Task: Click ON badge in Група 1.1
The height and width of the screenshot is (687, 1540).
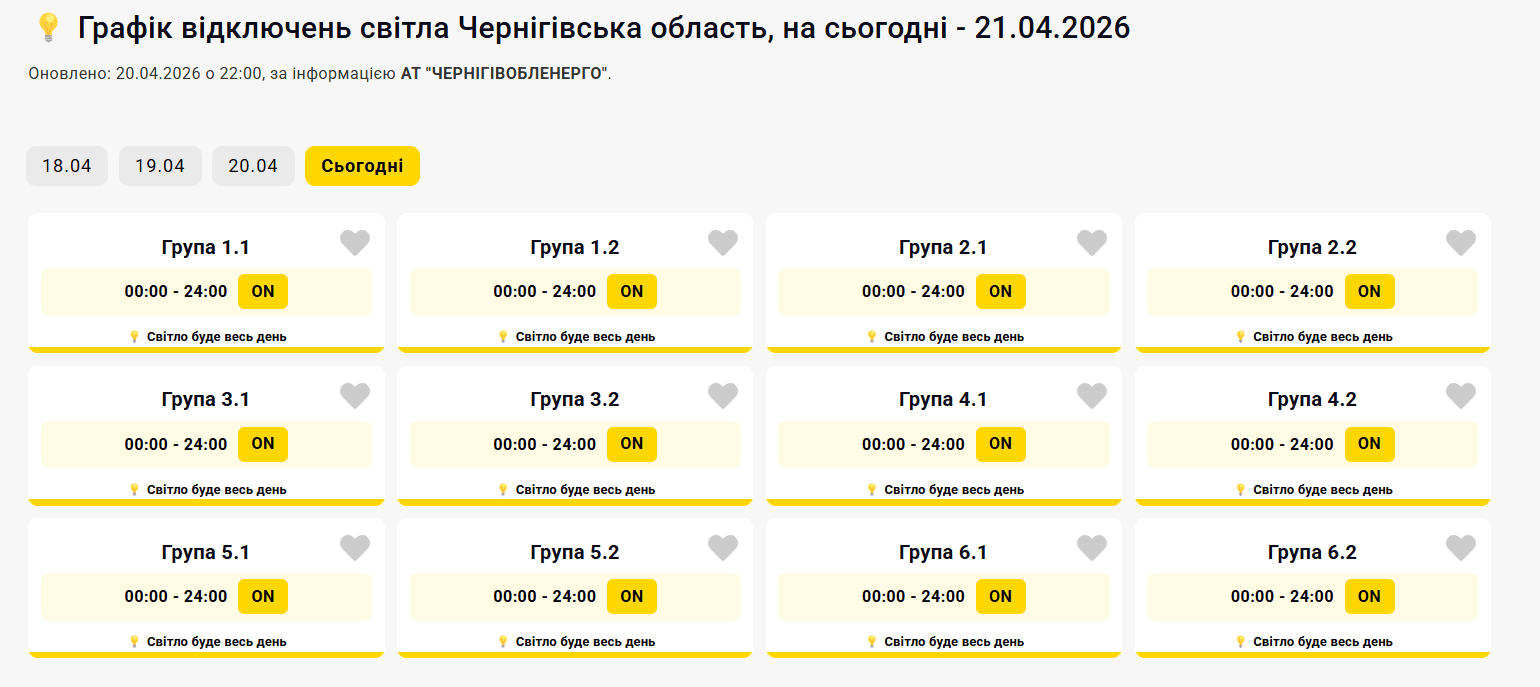Action: click(x=263, y=291)
